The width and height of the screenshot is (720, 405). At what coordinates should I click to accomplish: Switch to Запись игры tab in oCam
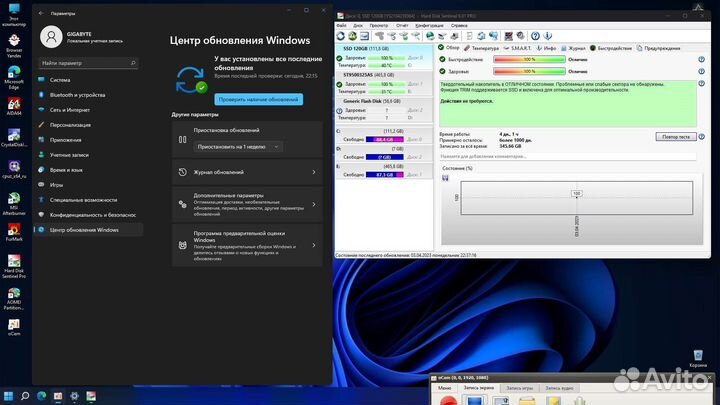519,388
